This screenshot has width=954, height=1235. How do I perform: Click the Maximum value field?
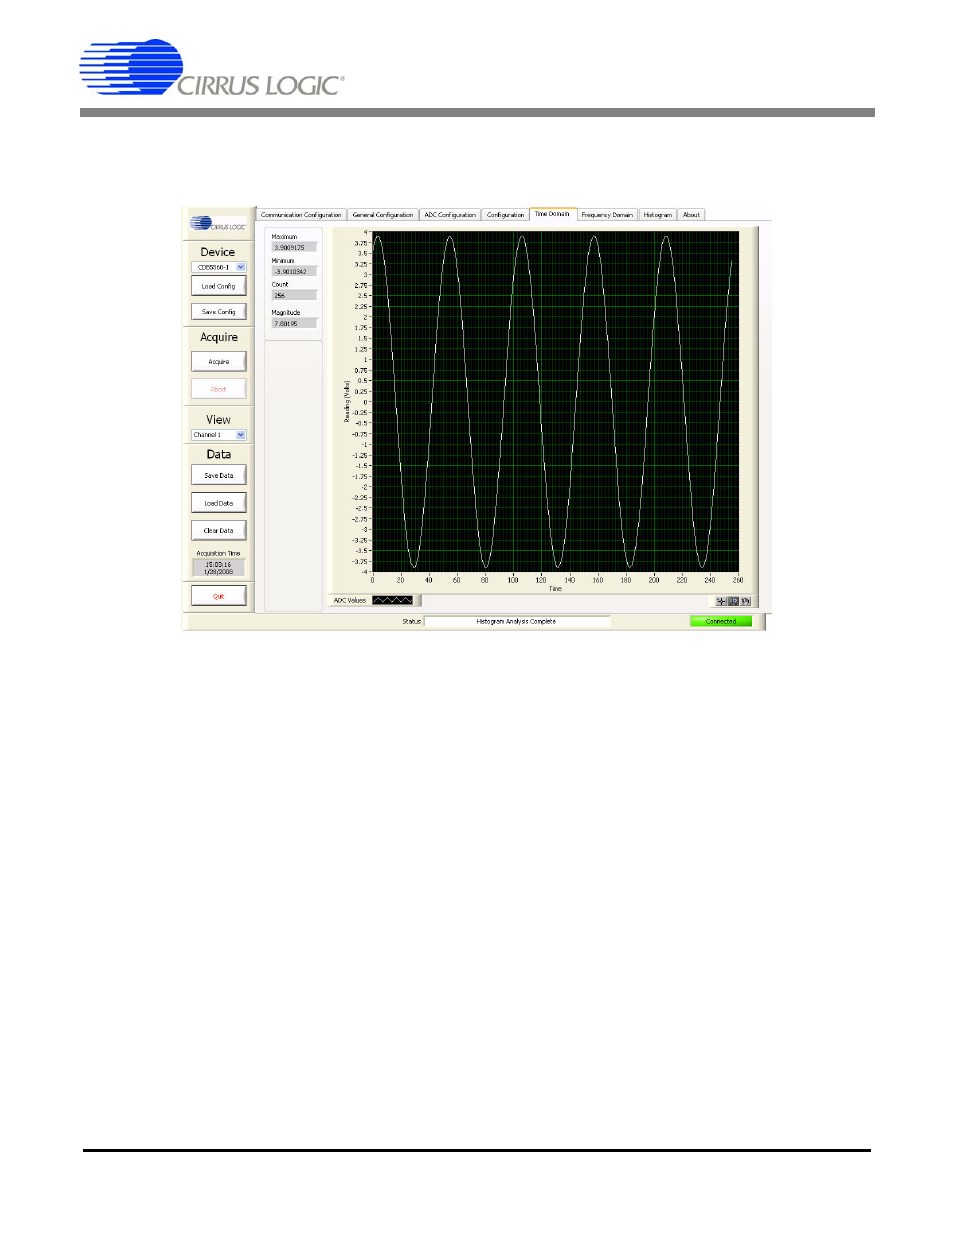294,247
